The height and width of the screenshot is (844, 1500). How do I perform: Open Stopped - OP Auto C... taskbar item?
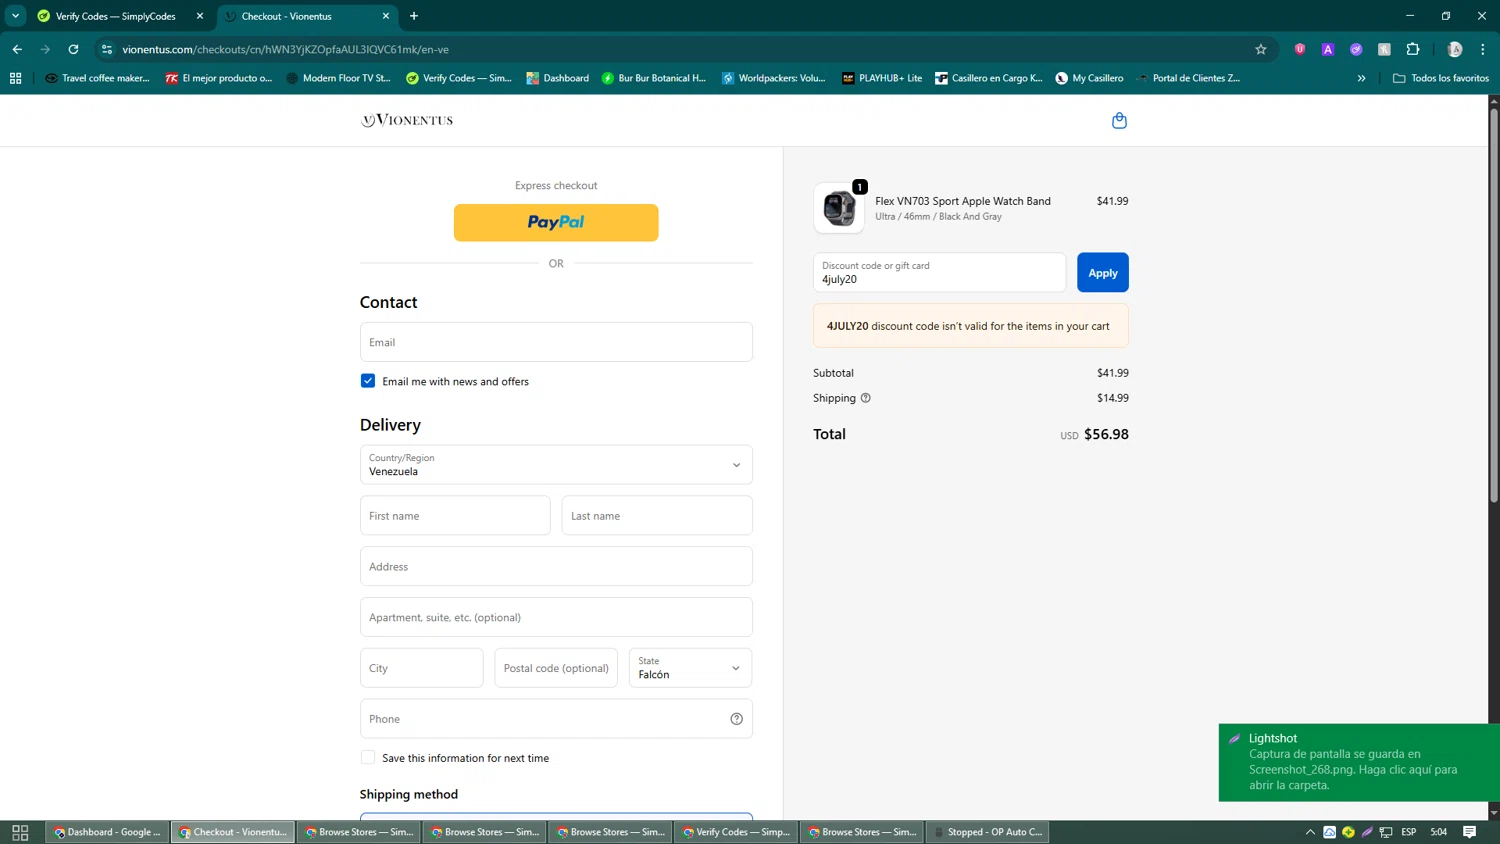pyautogui.click(x=988, y=832)
